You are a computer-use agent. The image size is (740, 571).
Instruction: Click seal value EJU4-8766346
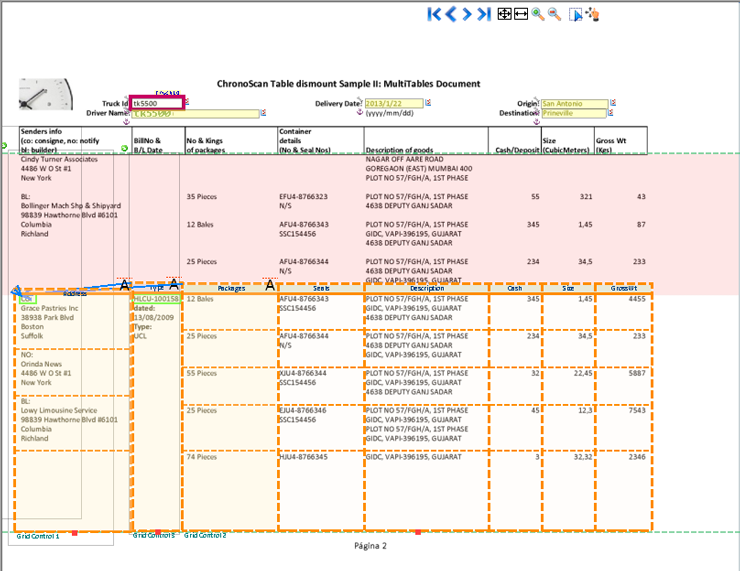pyautogui.click(x=303, y=411)
